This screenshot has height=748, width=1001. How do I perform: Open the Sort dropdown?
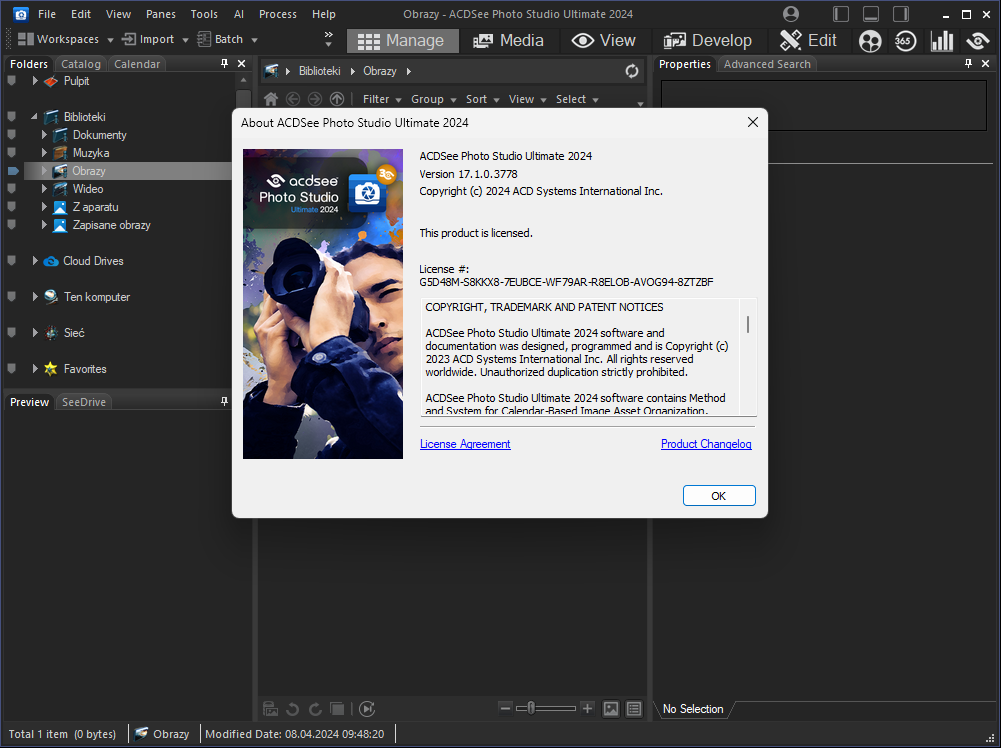[482, 99]
